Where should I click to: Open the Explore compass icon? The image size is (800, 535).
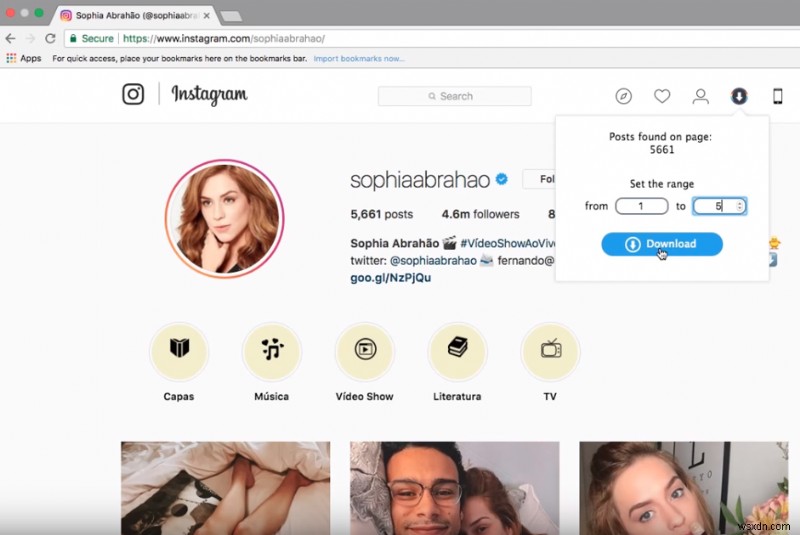(x=623, y=96)
